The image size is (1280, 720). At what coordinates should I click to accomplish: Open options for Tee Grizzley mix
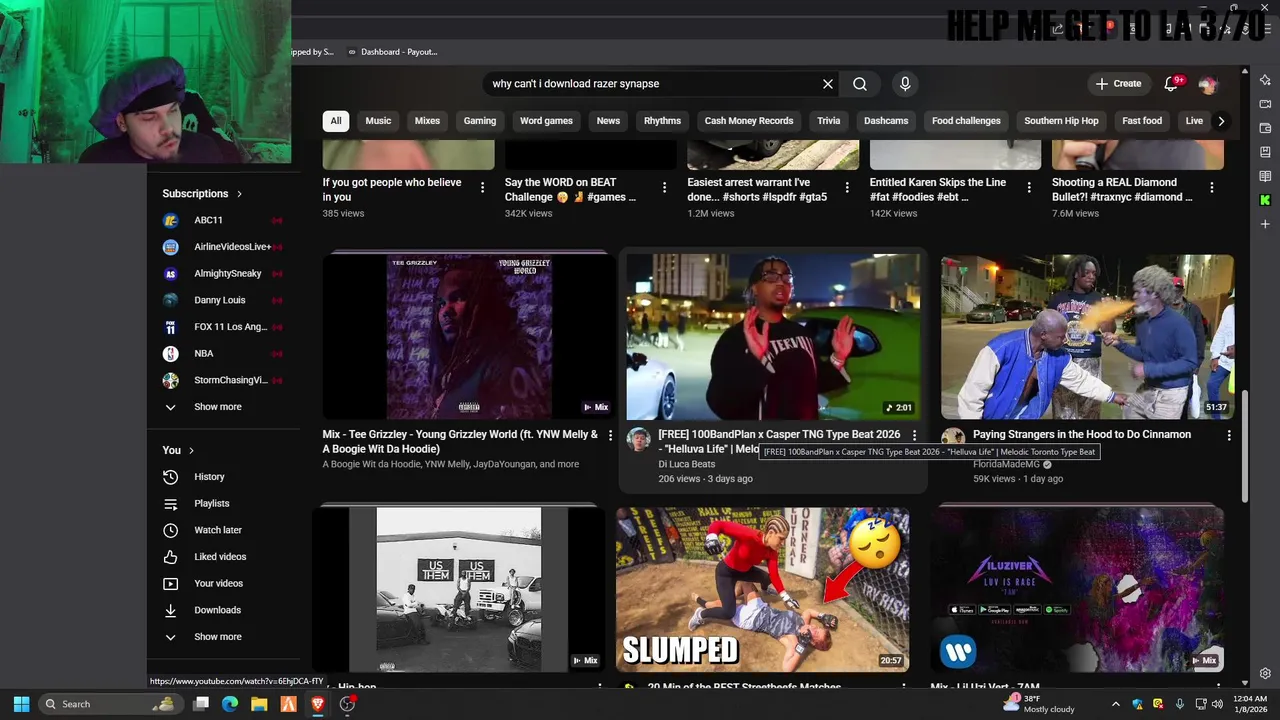click(x=610, y=436)
